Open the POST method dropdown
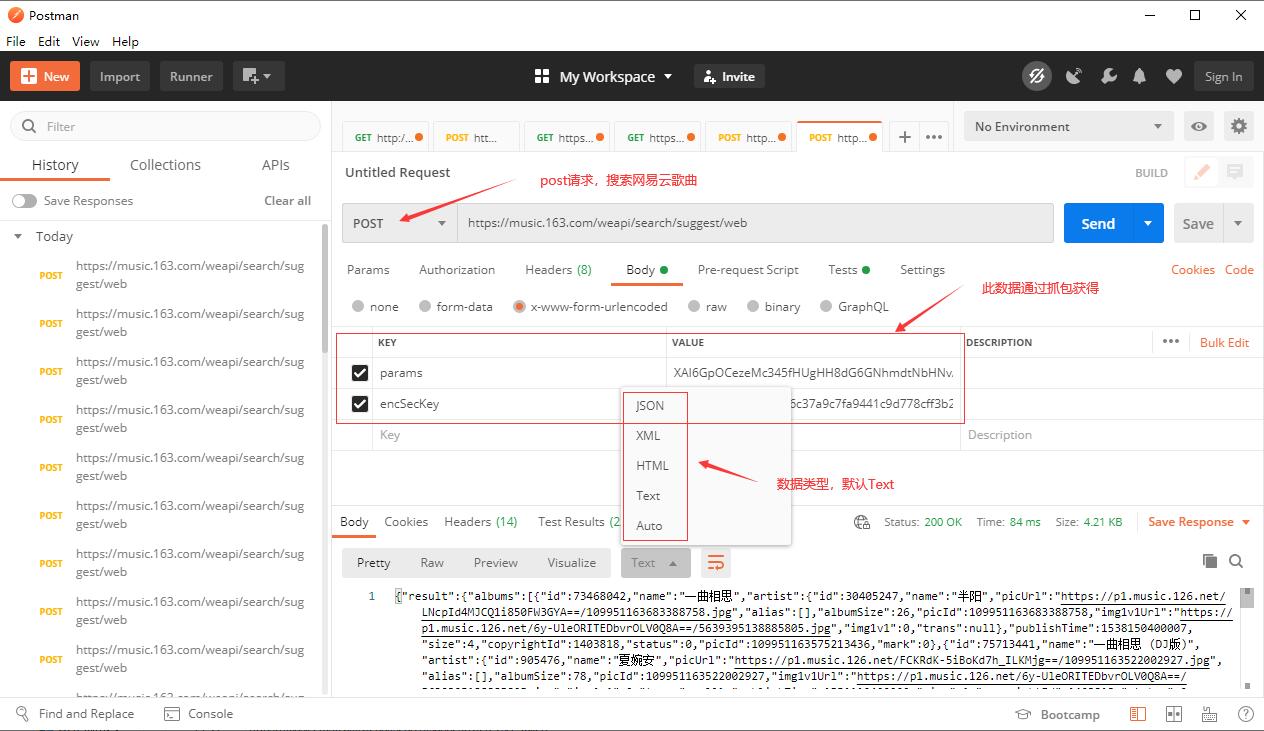The width and height of the screenshot is (1264, 731). click(400, 223)
